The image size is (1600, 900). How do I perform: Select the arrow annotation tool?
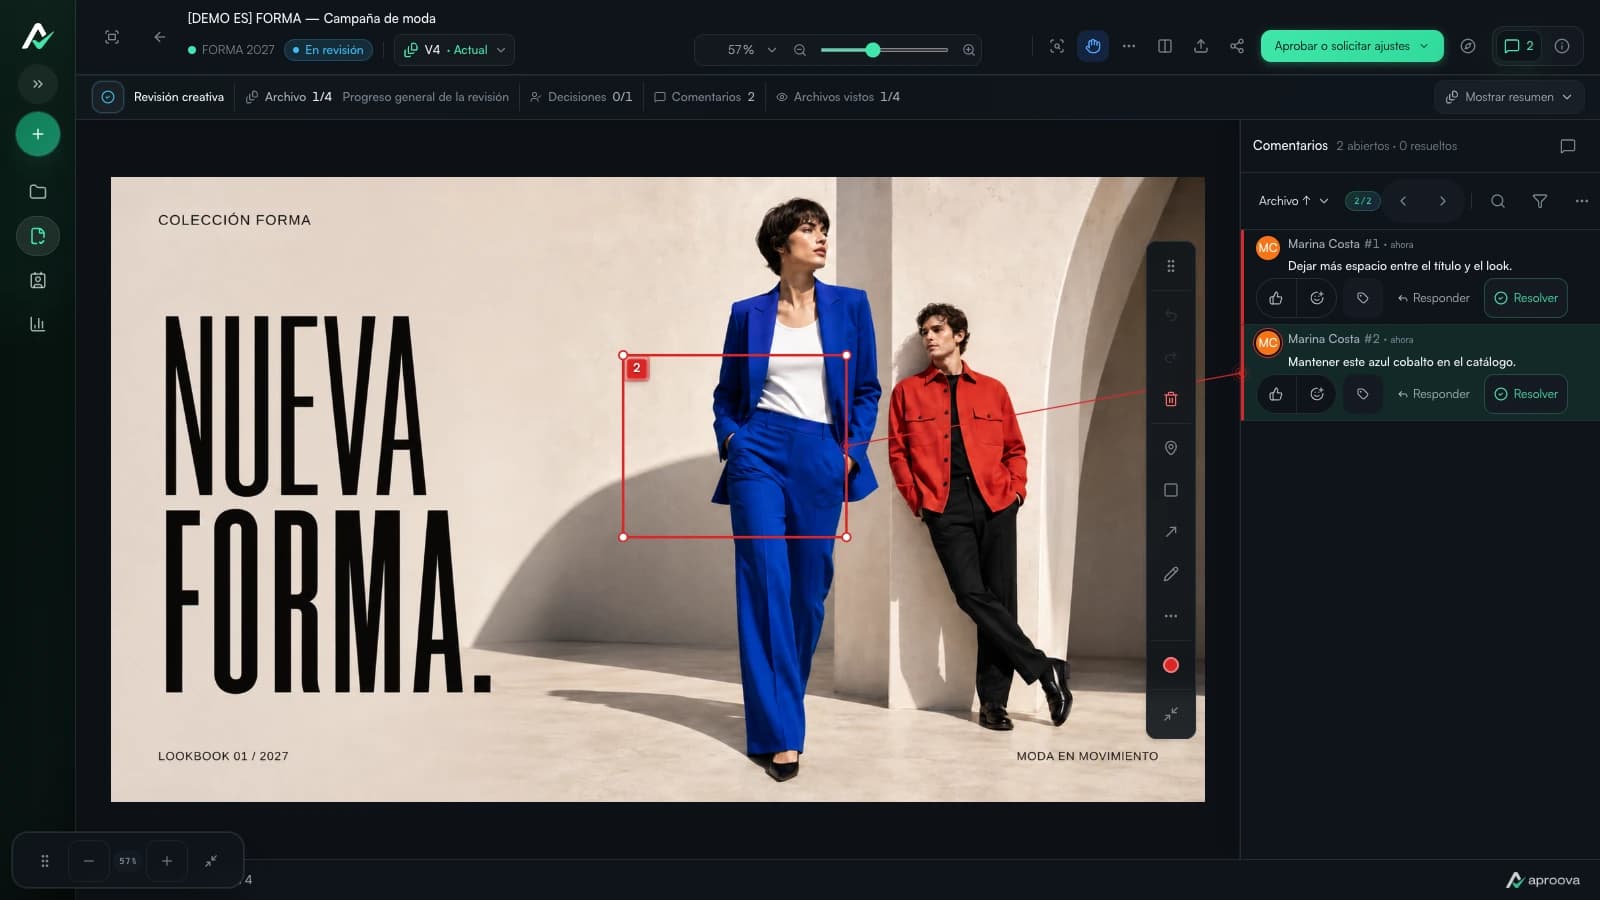pyautogui.click(x=1171, y=532)
